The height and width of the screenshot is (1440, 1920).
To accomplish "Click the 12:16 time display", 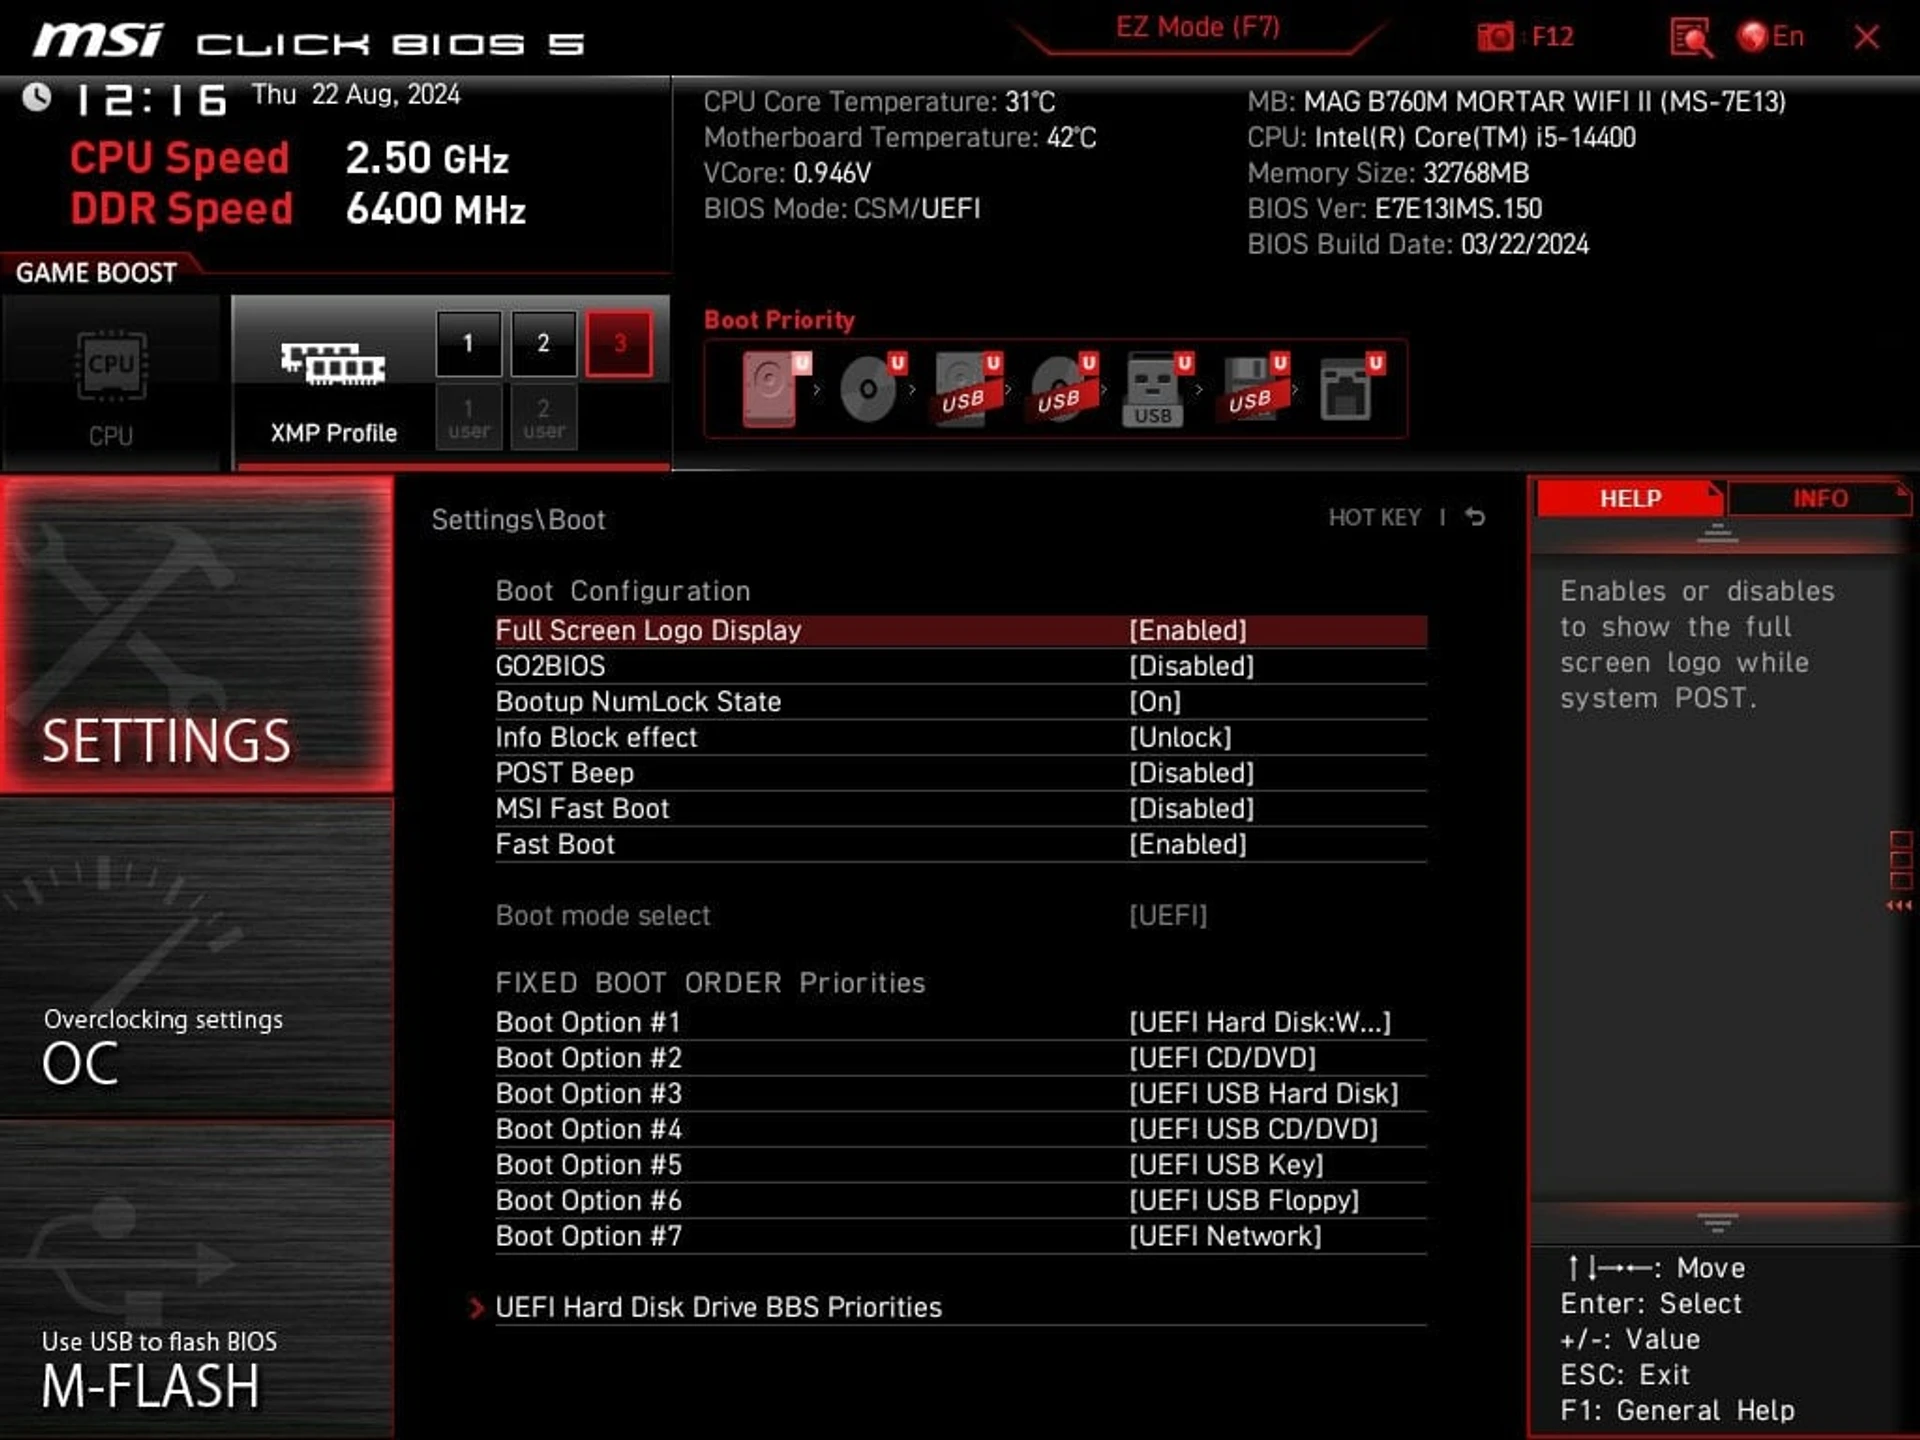I will pos(151,99).
